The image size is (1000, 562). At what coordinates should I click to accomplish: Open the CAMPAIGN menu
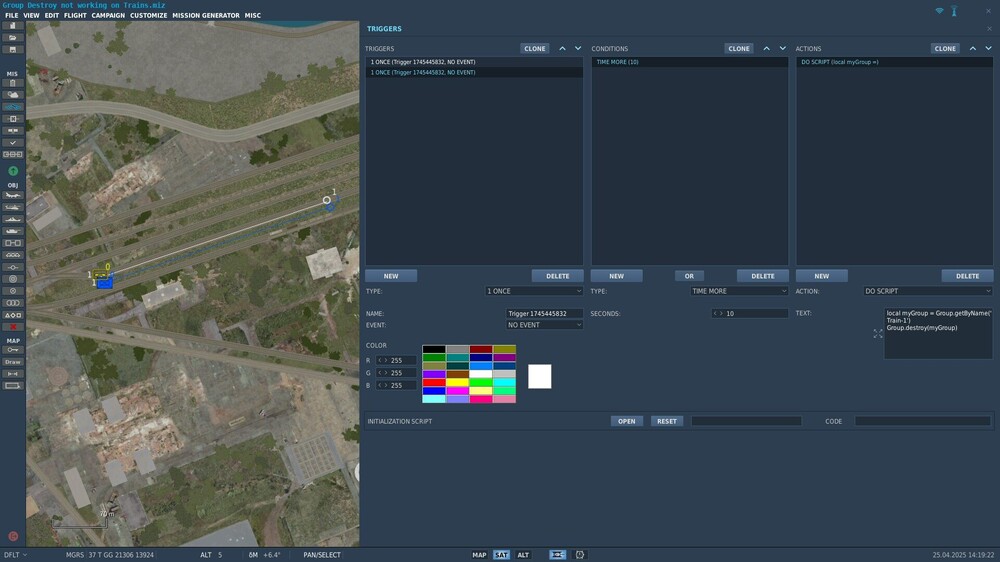108,15
